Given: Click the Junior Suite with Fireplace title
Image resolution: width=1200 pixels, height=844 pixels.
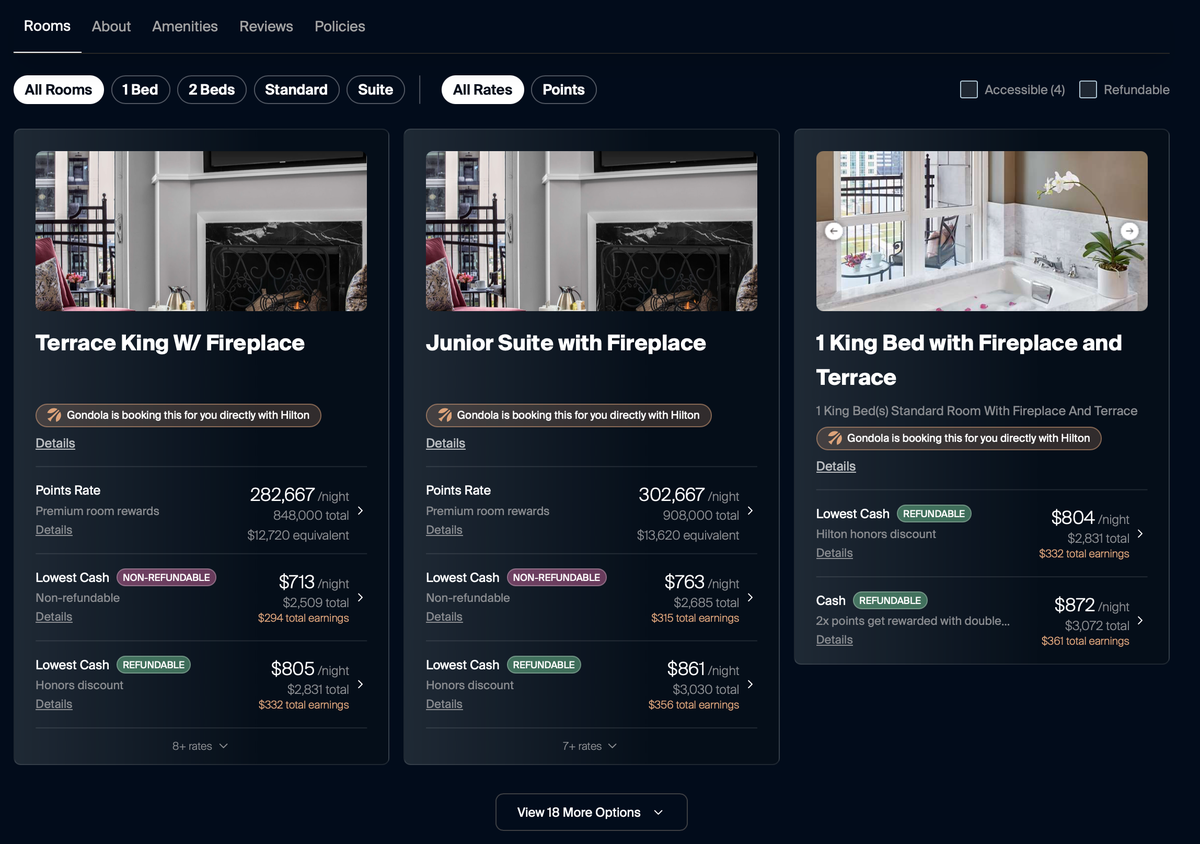Looking at the screenshot, I should click(566, 343).
